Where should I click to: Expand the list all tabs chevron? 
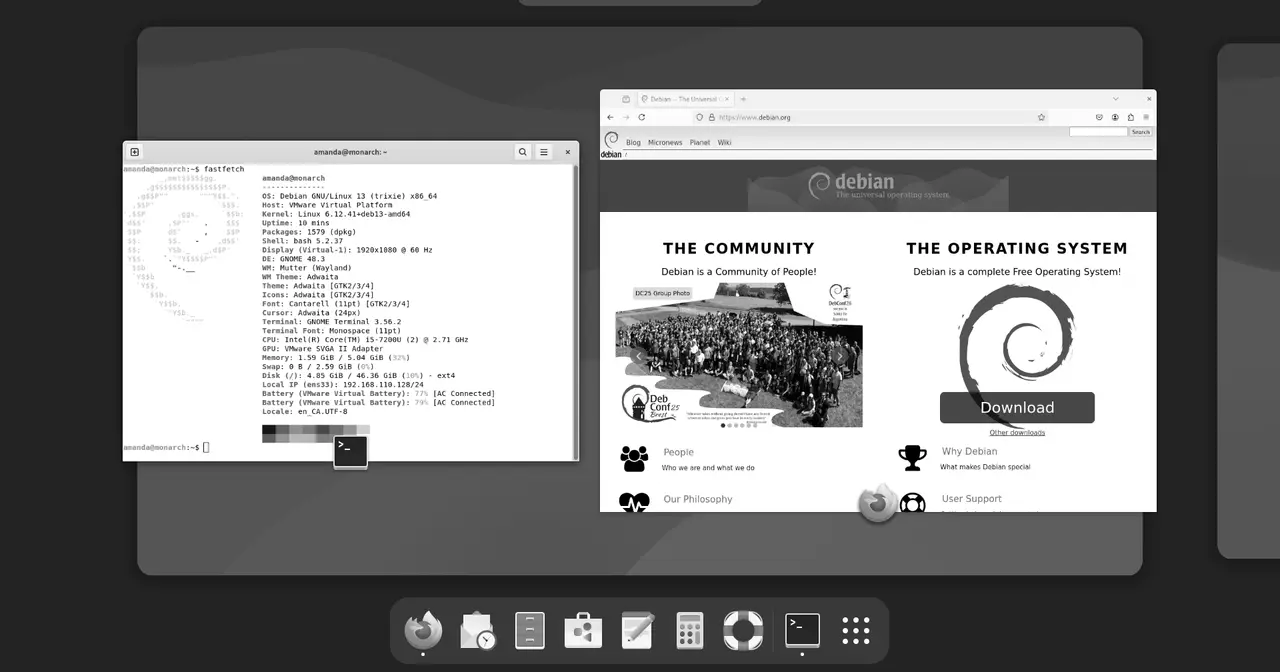(1116, 99)
